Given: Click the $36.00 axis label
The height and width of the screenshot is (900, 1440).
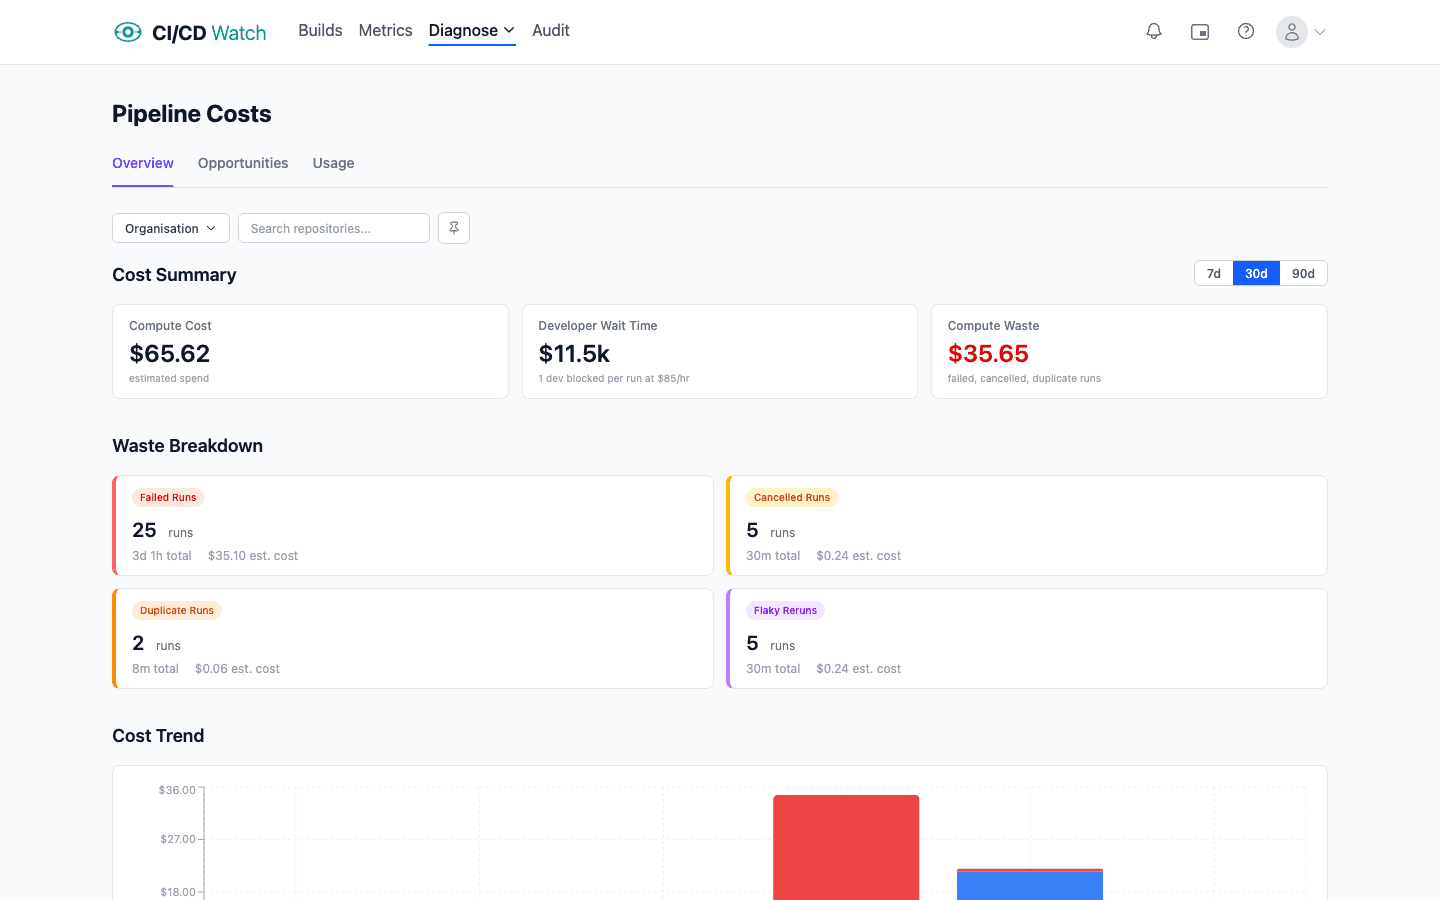Looking at the screenshot, I should [177, 790].
